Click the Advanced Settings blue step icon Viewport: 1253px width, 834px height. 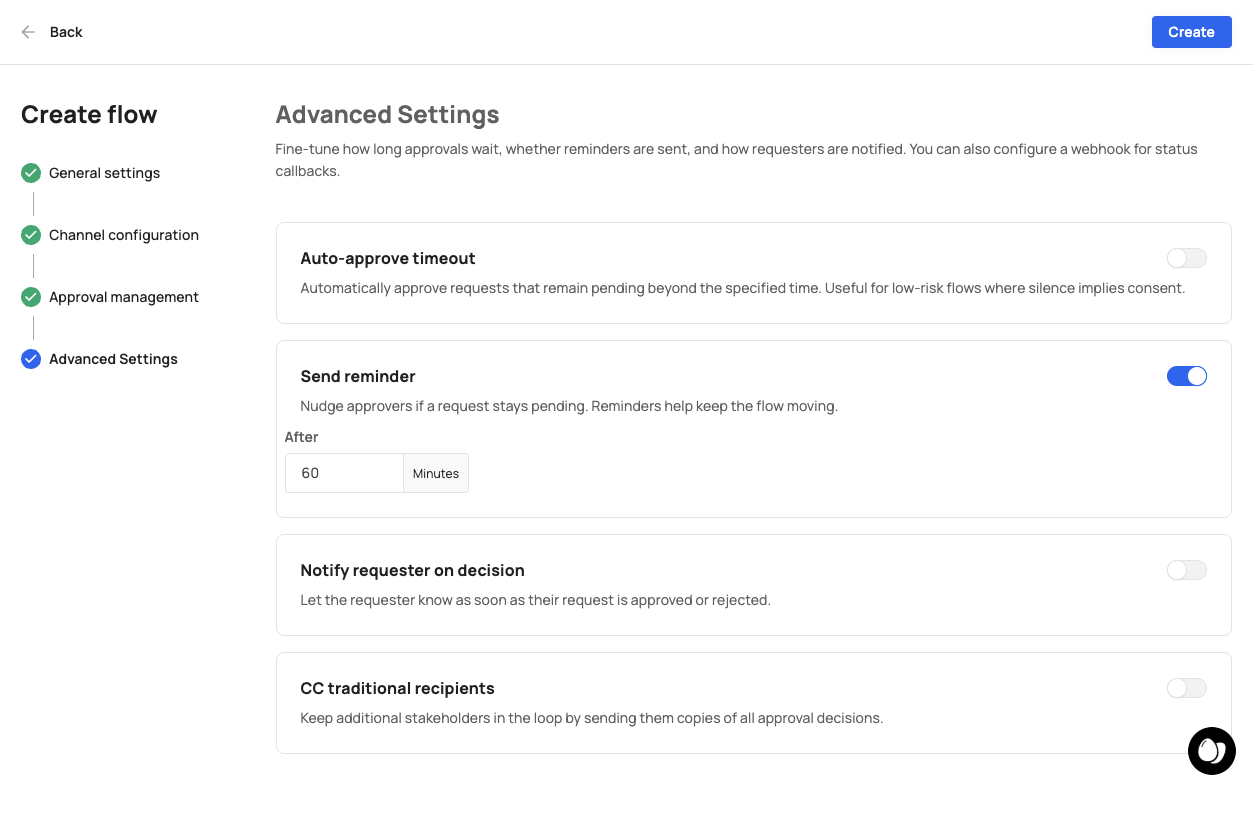pyautogui.click(x=31, y=359)
